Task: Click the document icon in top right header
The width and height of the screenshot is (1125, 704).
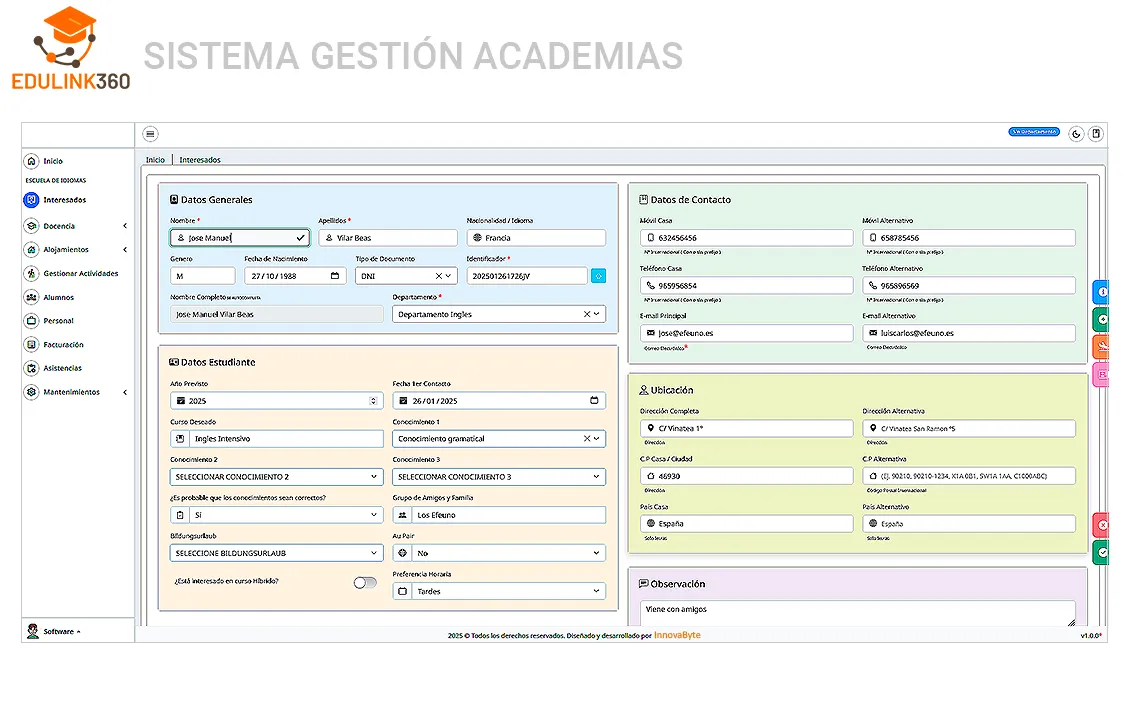Action: click(1096, 134)
